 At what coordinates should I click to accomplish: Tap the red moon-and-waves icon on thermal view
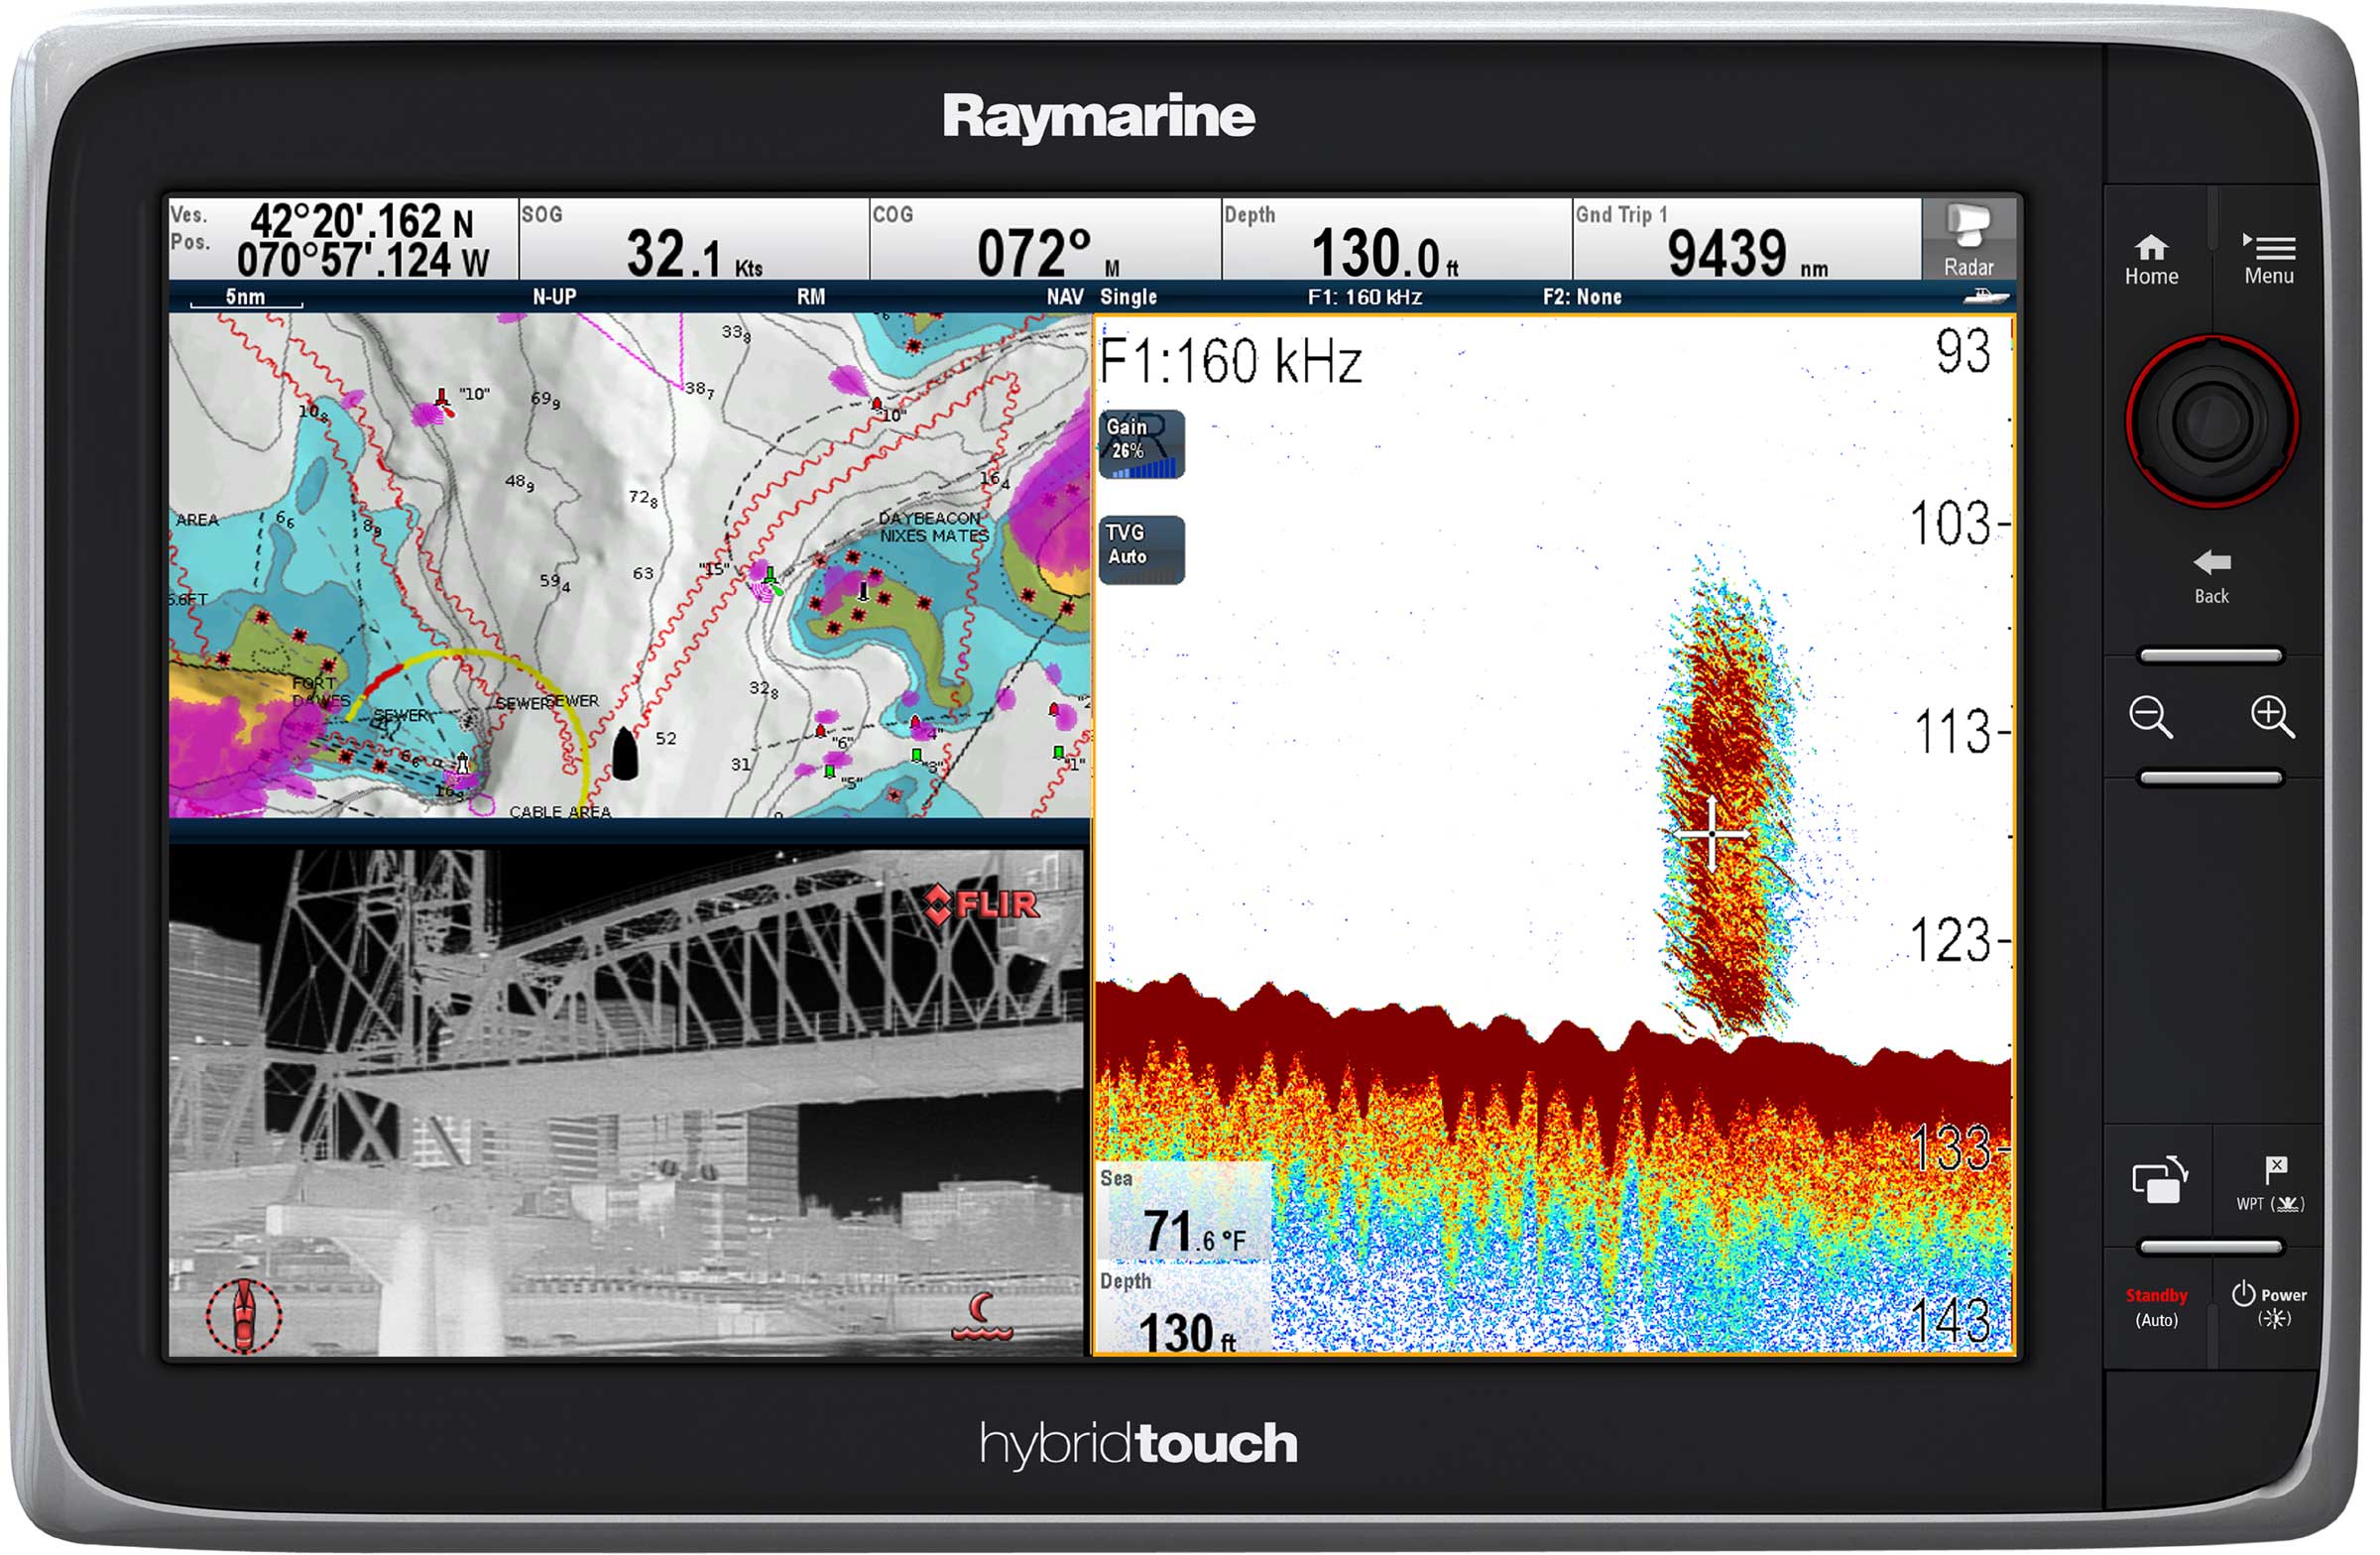tap(981, 1317)
